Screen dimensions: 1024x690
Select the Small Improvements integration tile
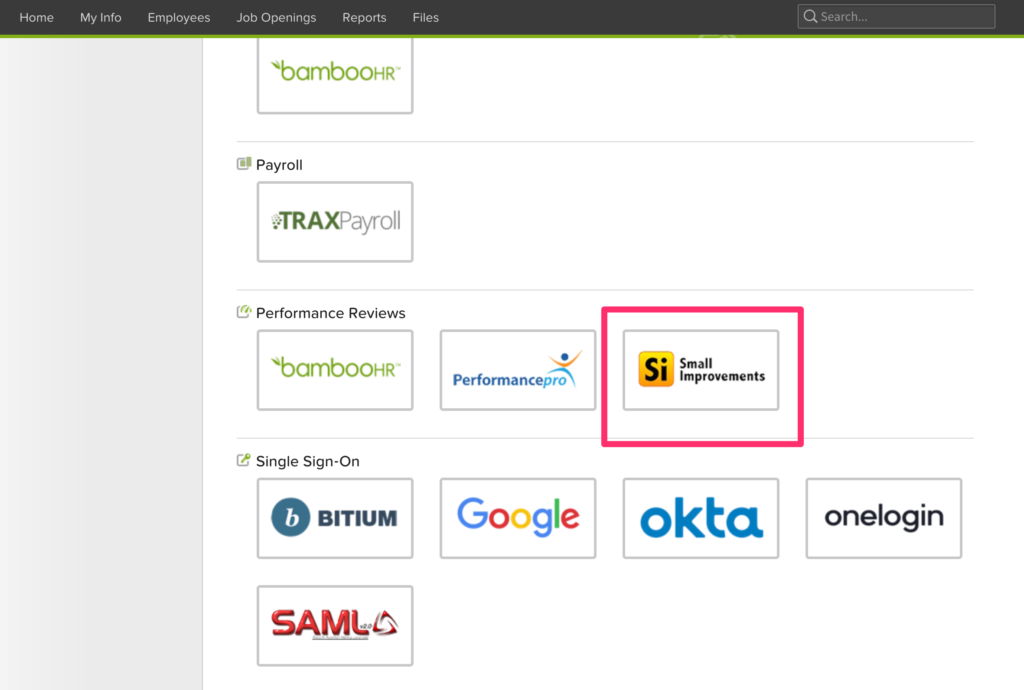click(x=701, y=370)
